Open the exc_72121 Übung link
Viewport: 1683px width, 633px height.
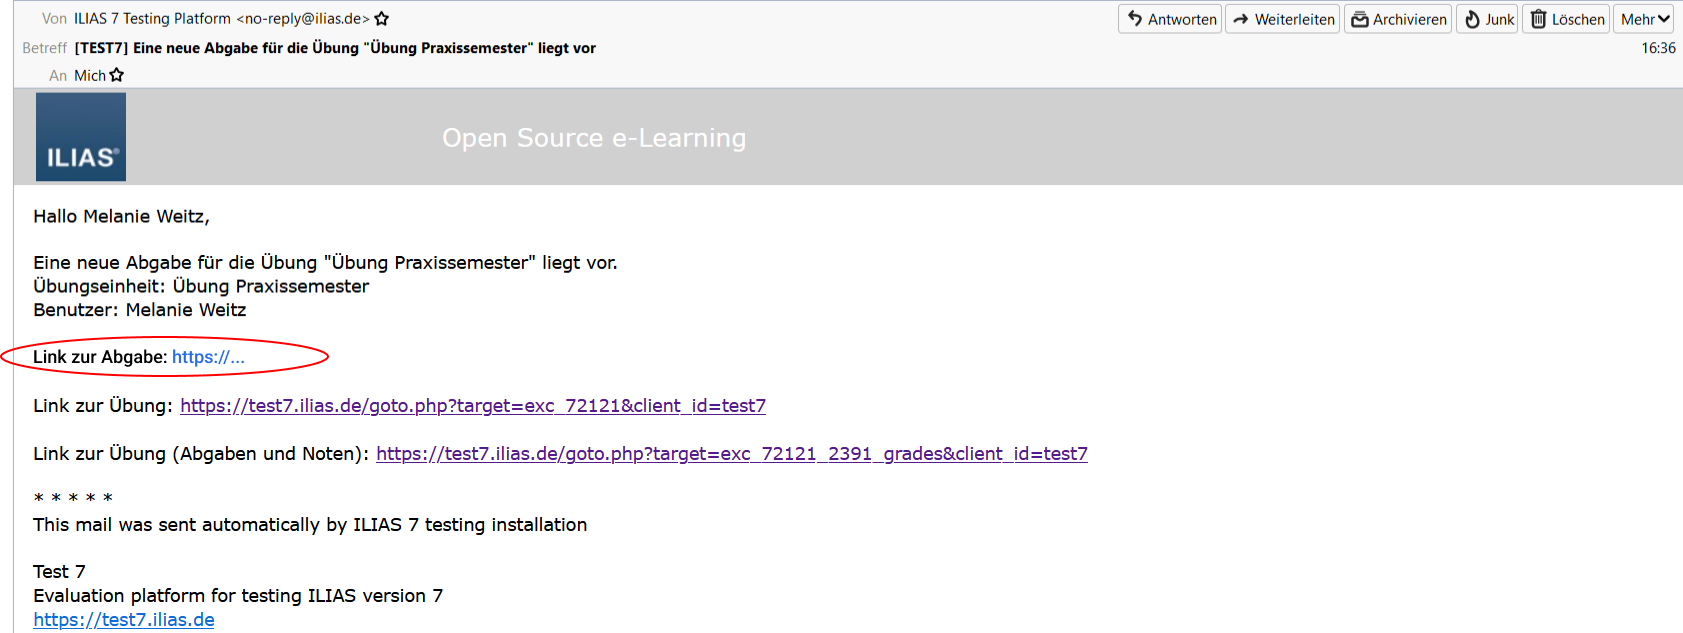pyautogui.click(x=472, y=406)
